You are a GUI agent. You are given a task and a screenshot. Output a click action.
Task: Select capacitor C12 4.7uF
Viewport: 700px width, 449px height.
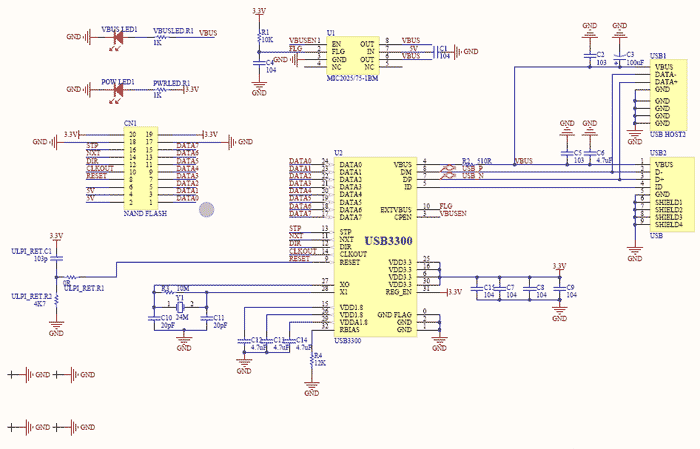coord(244,341)
